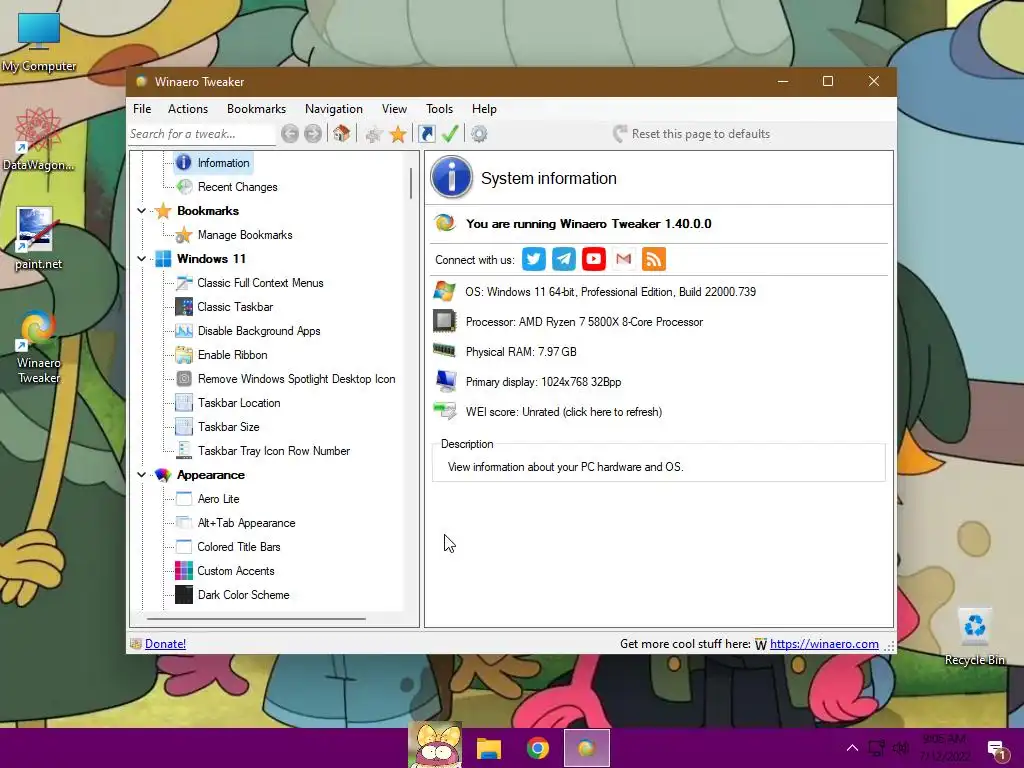
Task: Click the Custom Accents colored icon
Action: [x=184, y=571]
